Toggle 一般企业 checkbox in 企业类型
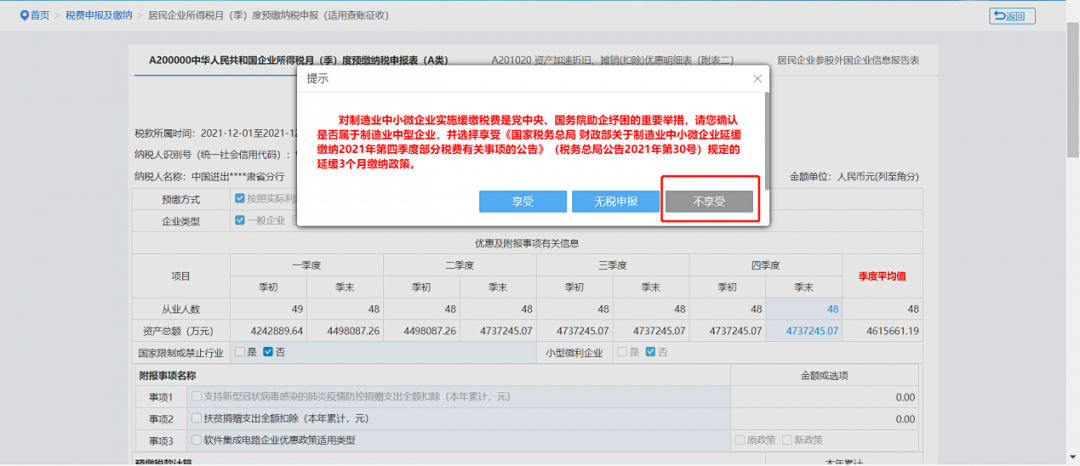Image resolution: width=1080 pixels, height=466 pixels. [240, 220]
